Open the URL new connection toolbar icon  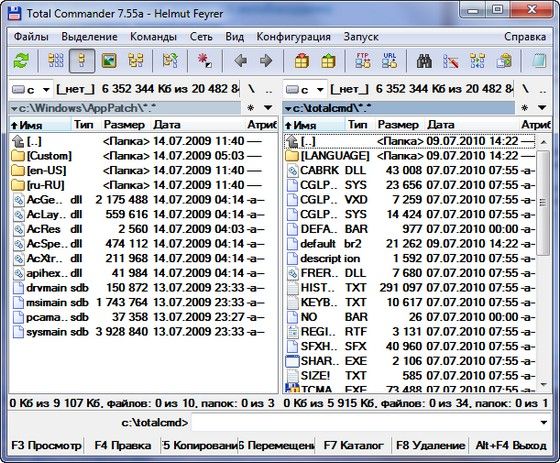(389, 61)
